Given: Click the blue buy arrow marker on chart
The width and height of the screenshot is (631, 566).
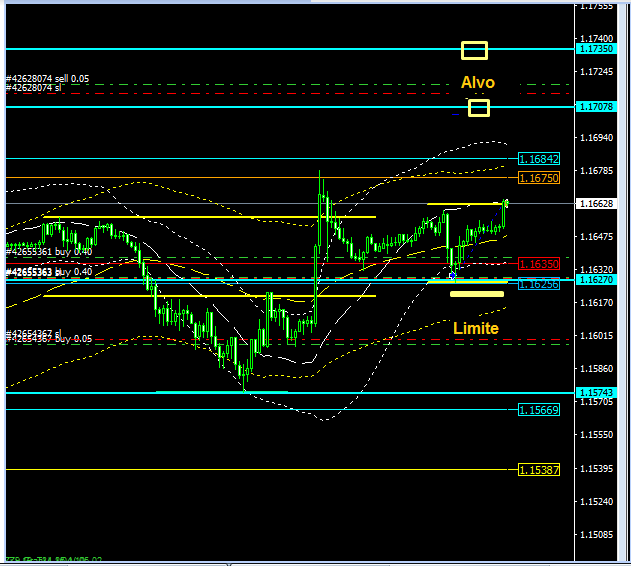Looking at the screenshot, I should pos(453,274).
